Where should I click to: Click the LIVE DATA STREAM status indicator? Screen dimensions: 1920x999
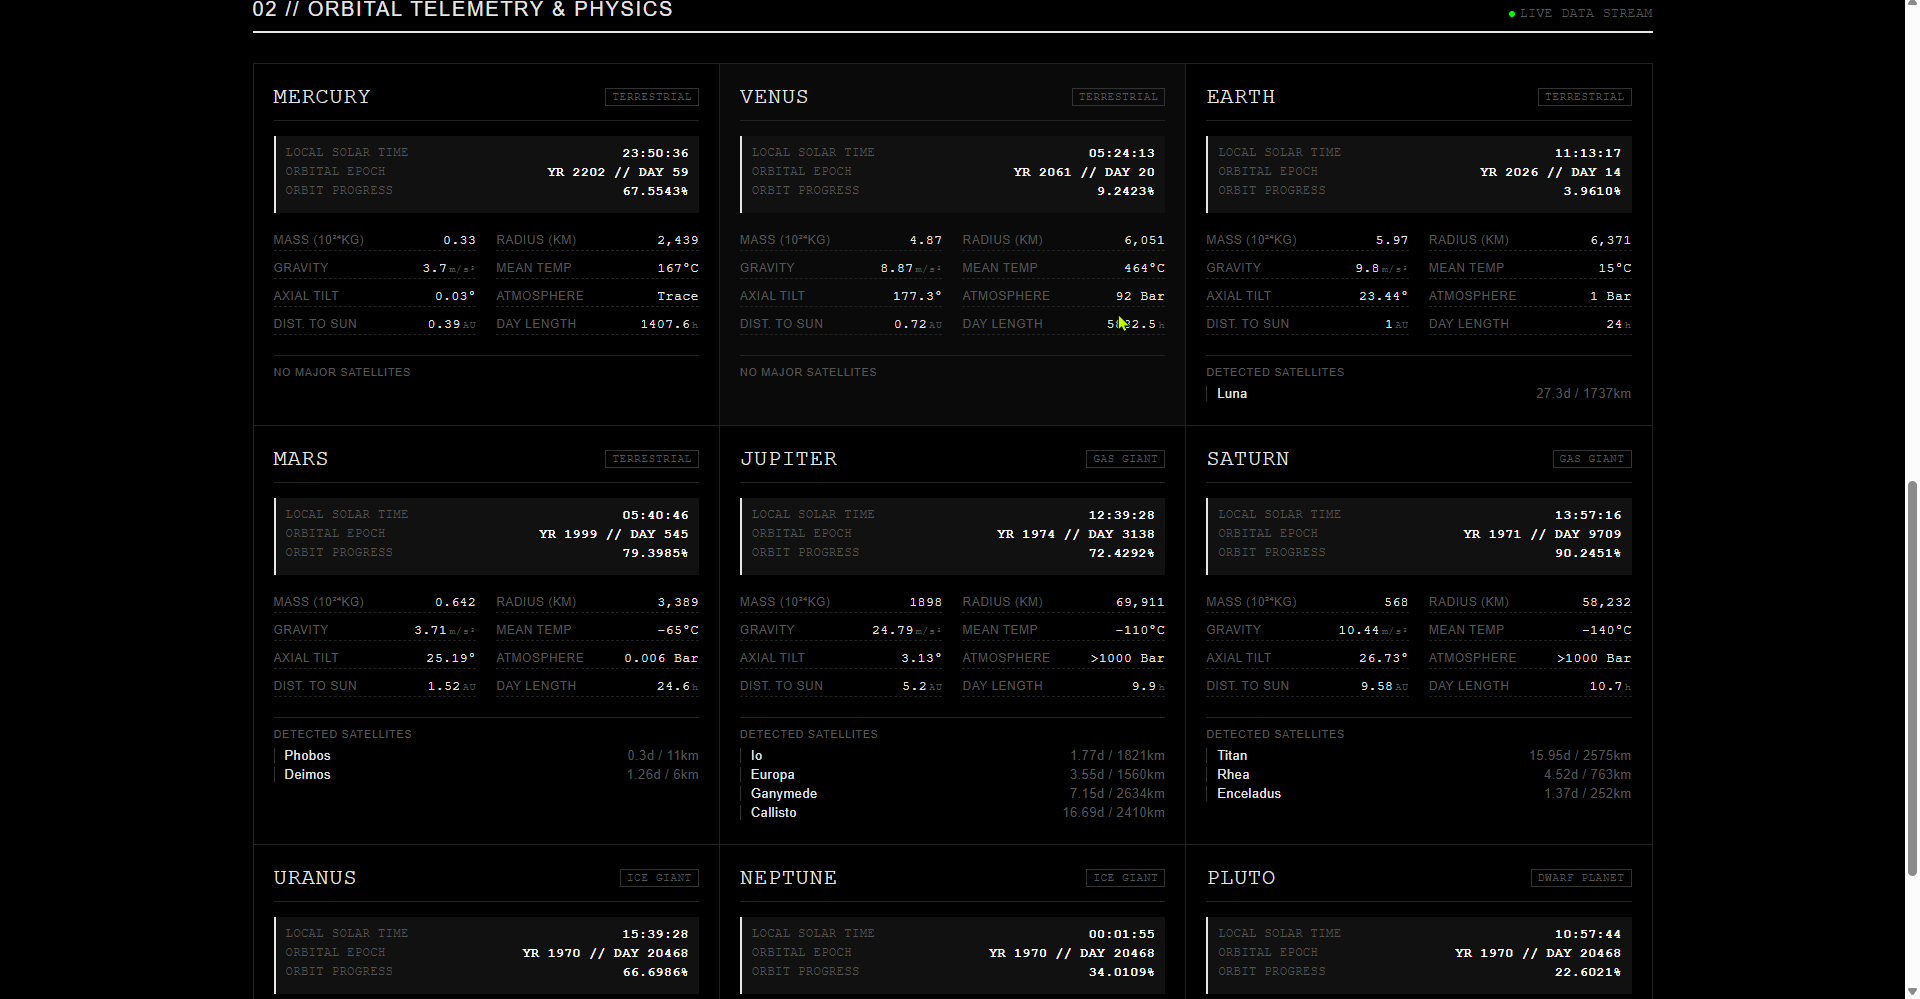(1580, 13)
